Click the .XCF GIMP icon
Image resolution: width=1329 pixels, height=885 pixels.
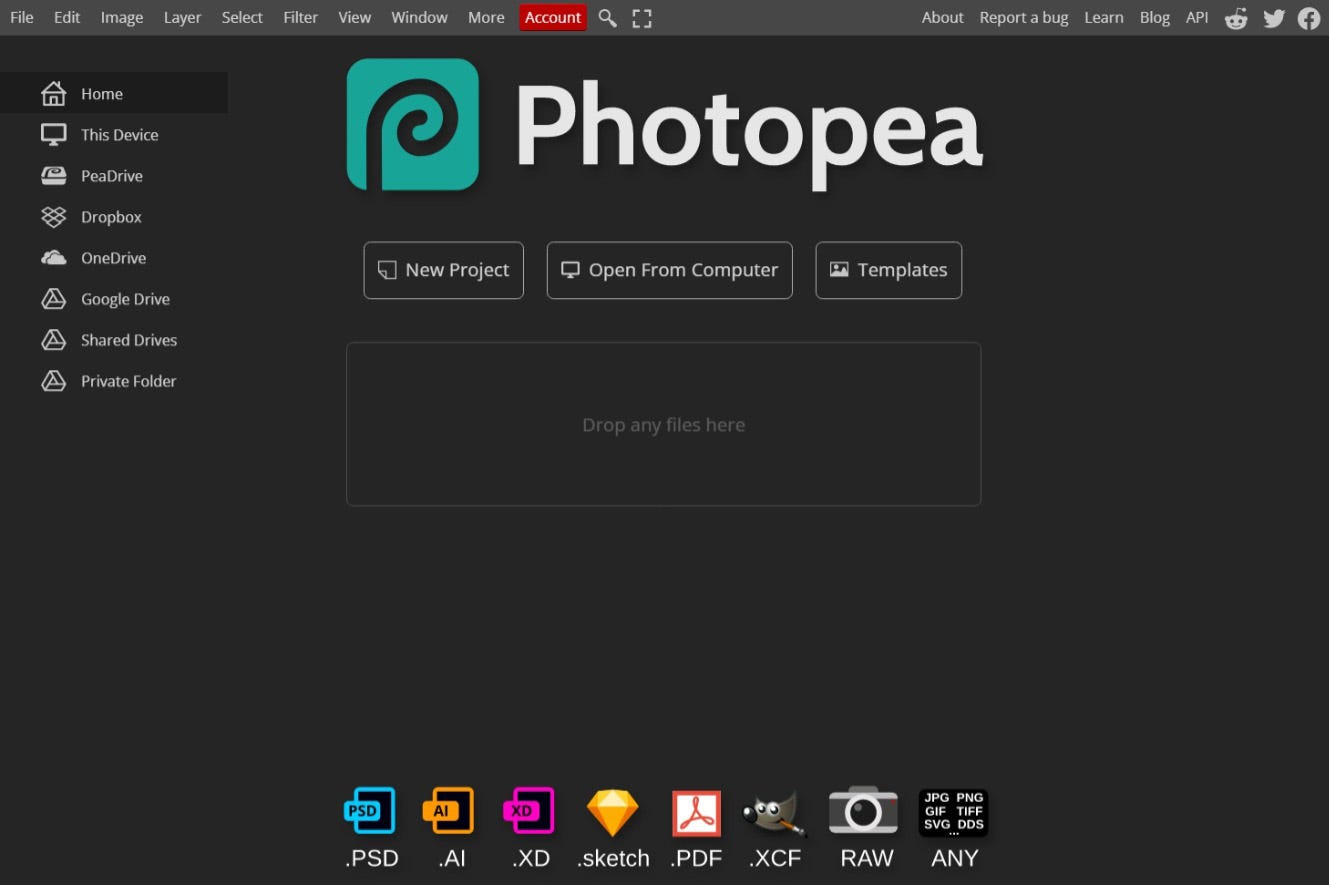tap(774, 813)
